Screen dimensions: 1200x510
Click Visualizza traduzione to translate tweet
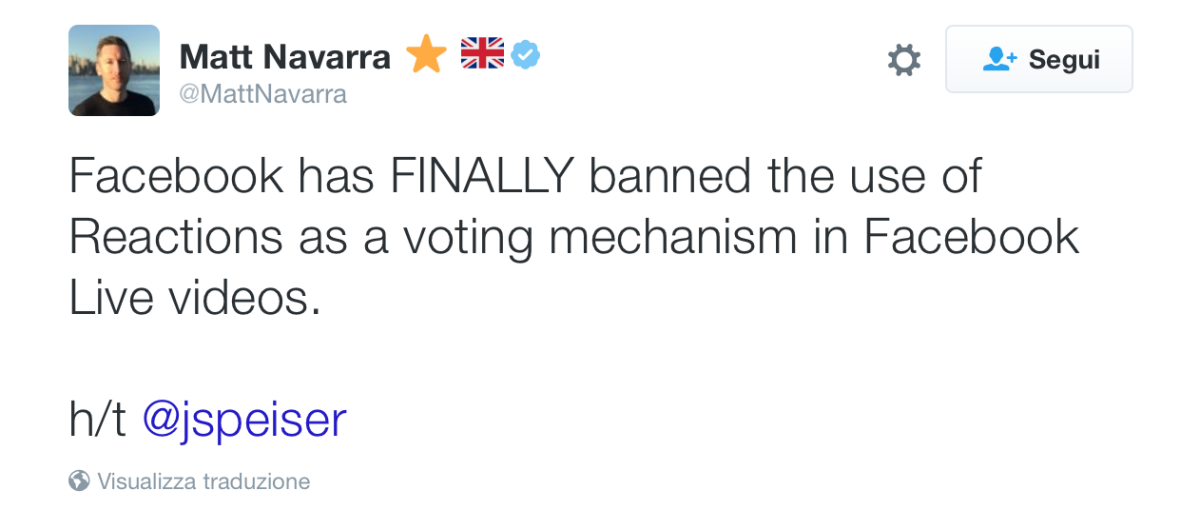pos(203,481)
